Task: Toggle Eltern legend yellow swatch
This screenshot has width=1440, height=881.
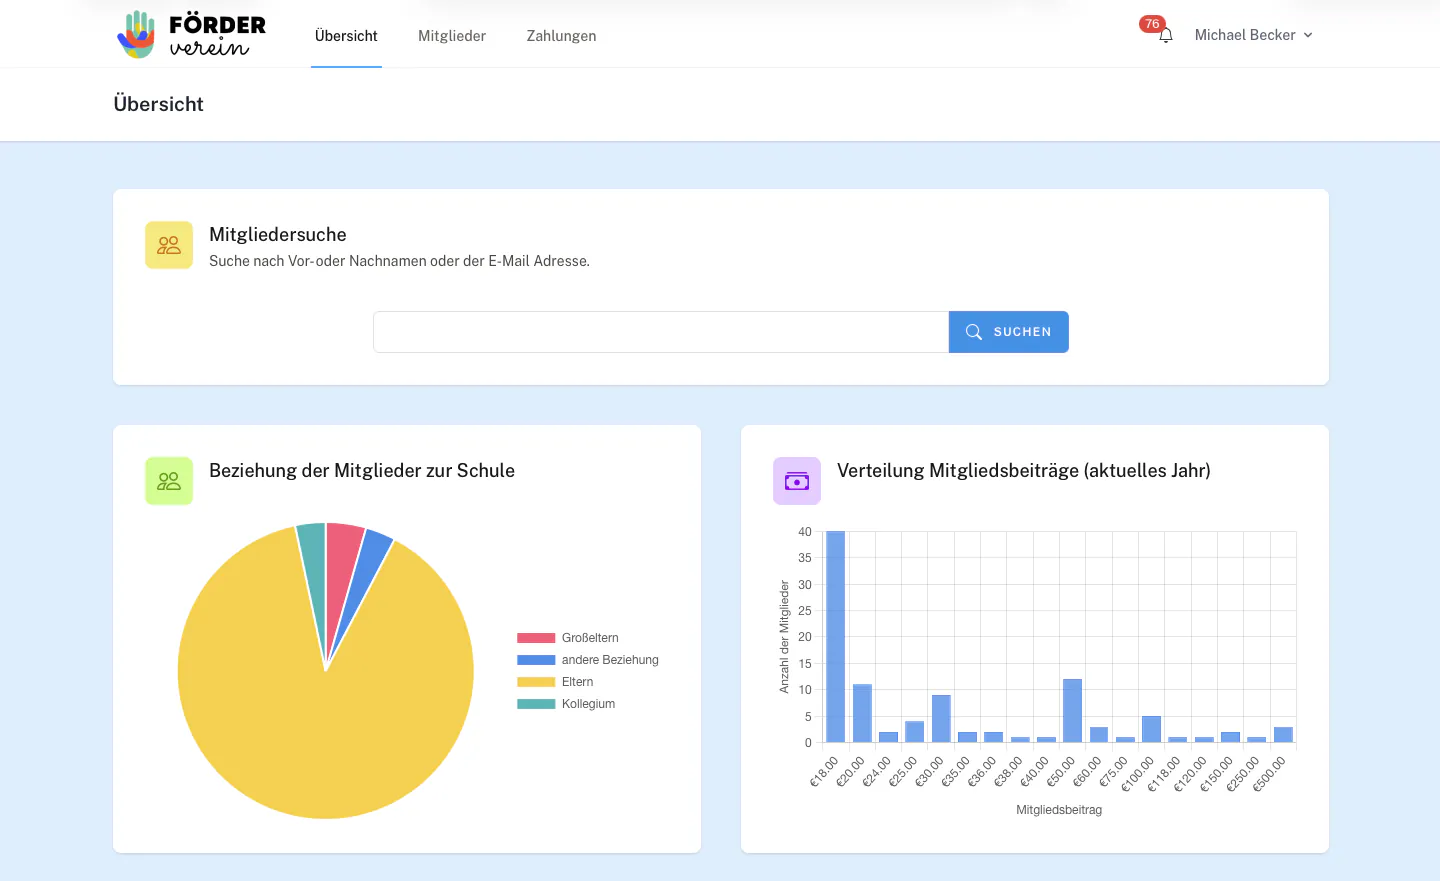Action: (x=536, y=682)
